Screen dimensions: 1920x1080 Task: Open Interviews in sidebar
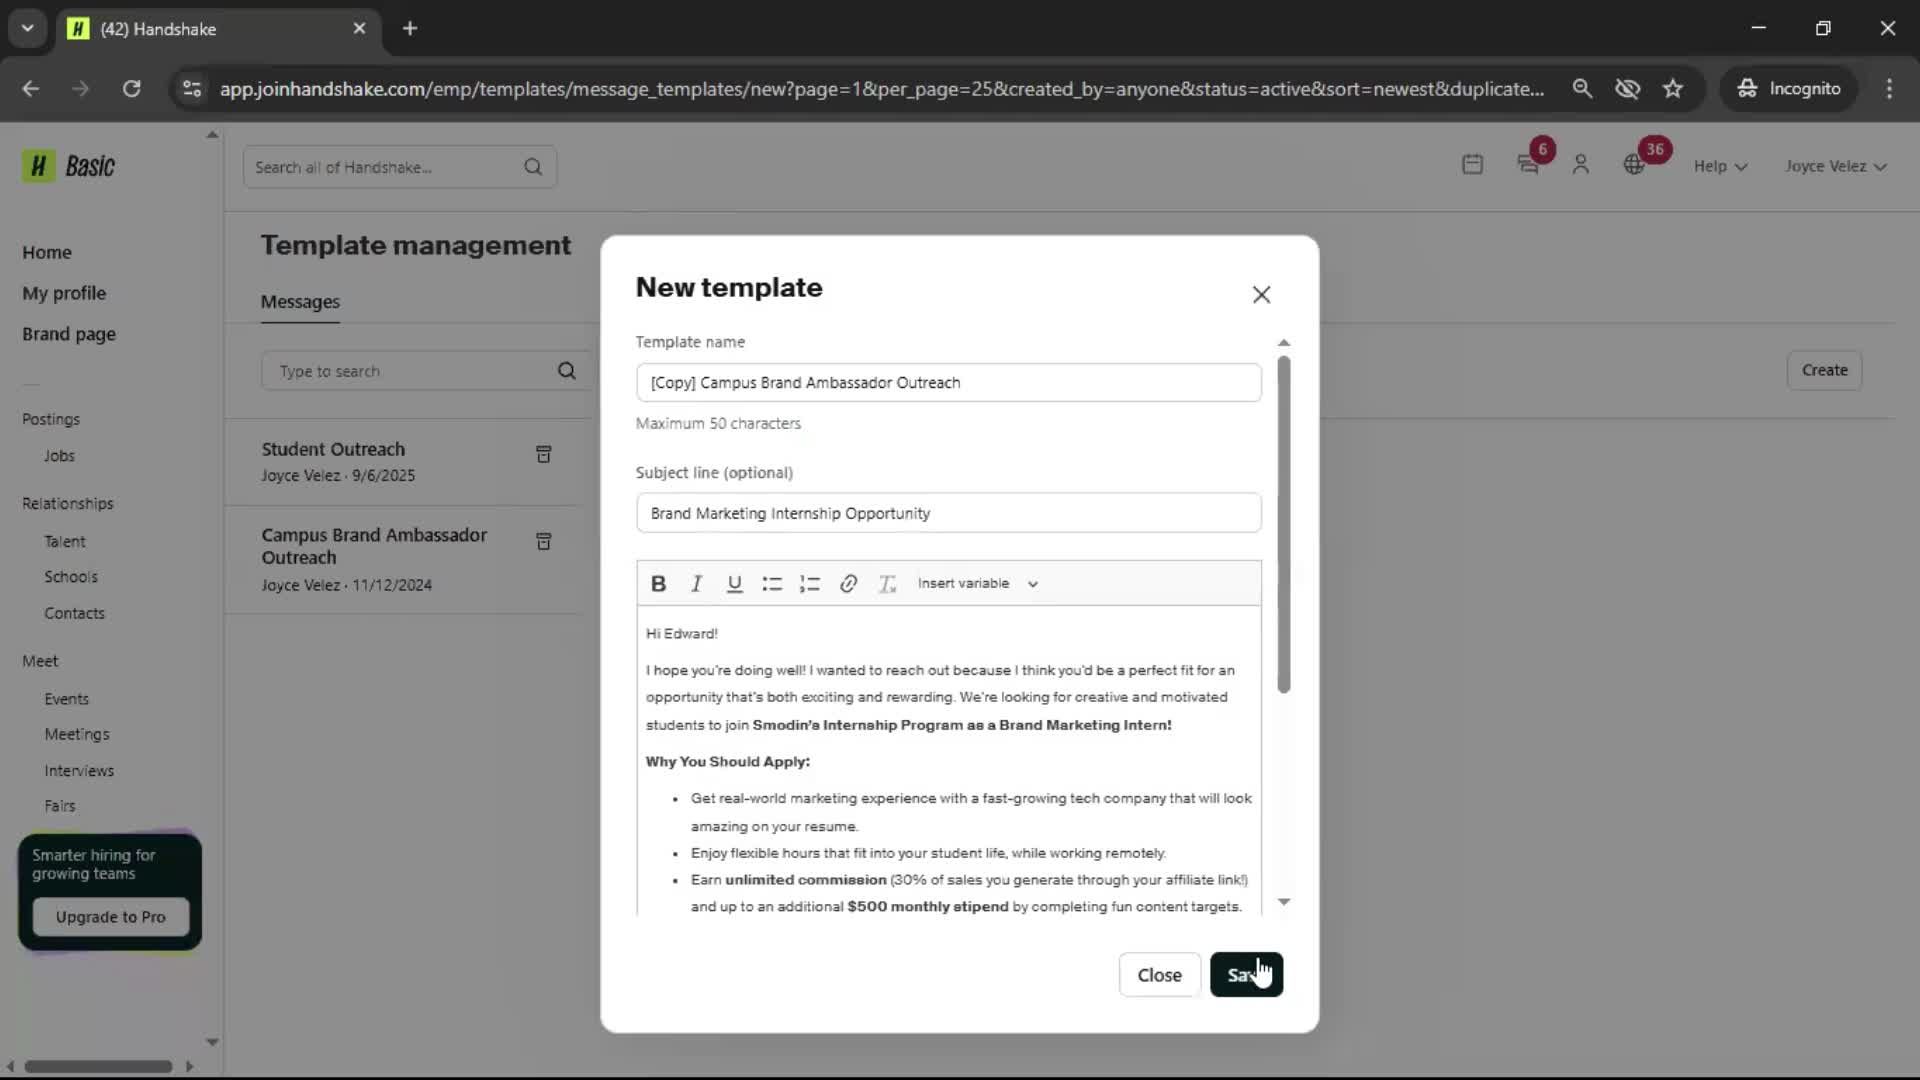[79, 771]
